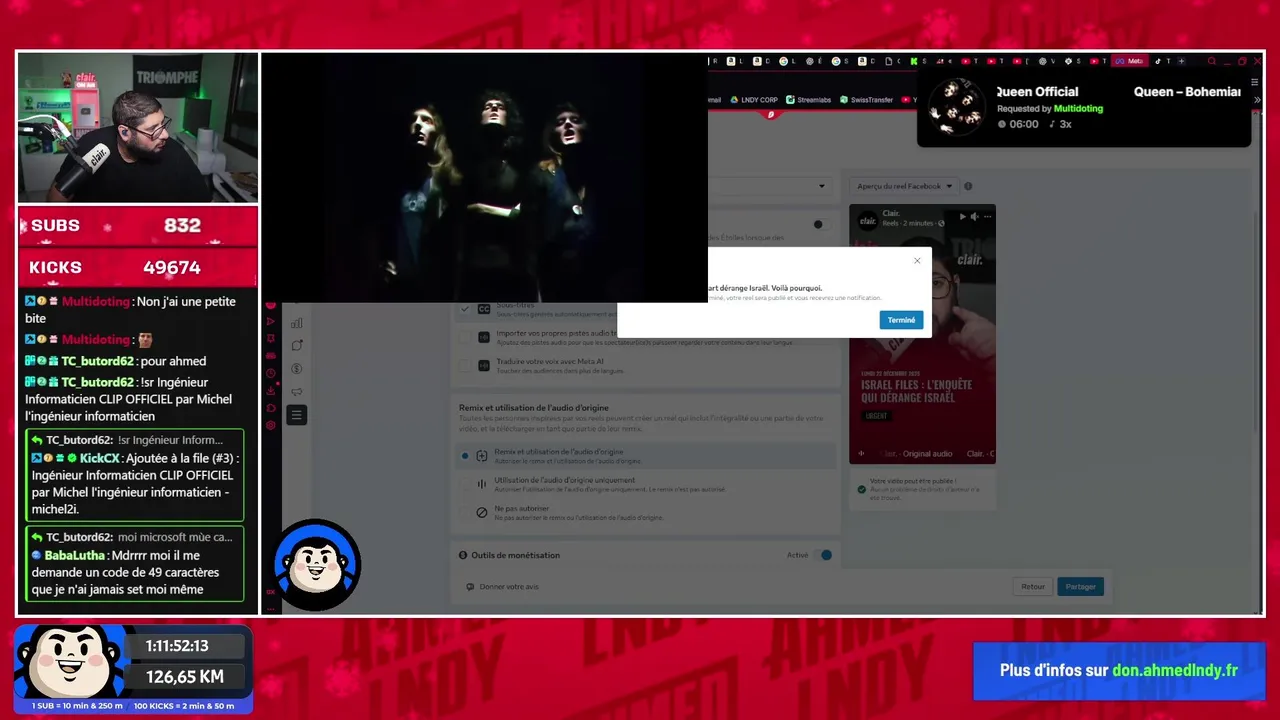Click the pink clock icon in the browser sidebar
This screenshot has height=720, width=1280.
(x=270, y=373)
